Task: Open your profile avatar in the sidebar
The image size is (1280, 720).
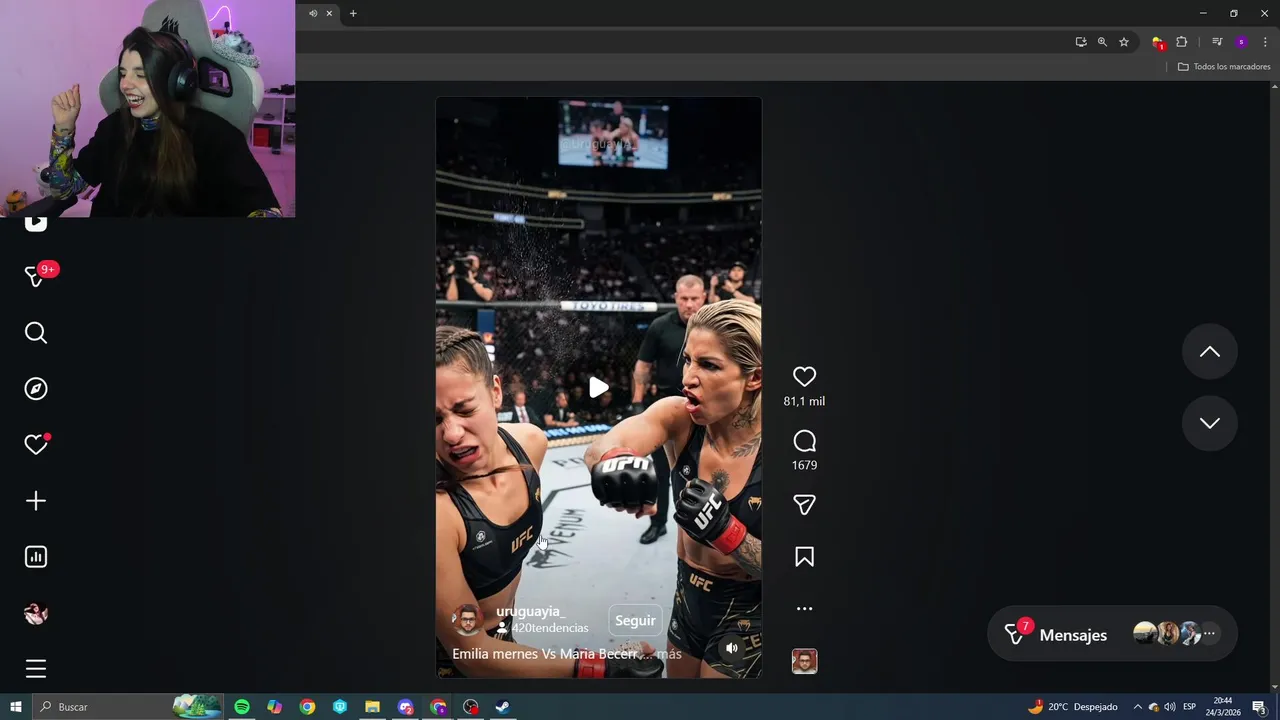Action: click(36, 613)
